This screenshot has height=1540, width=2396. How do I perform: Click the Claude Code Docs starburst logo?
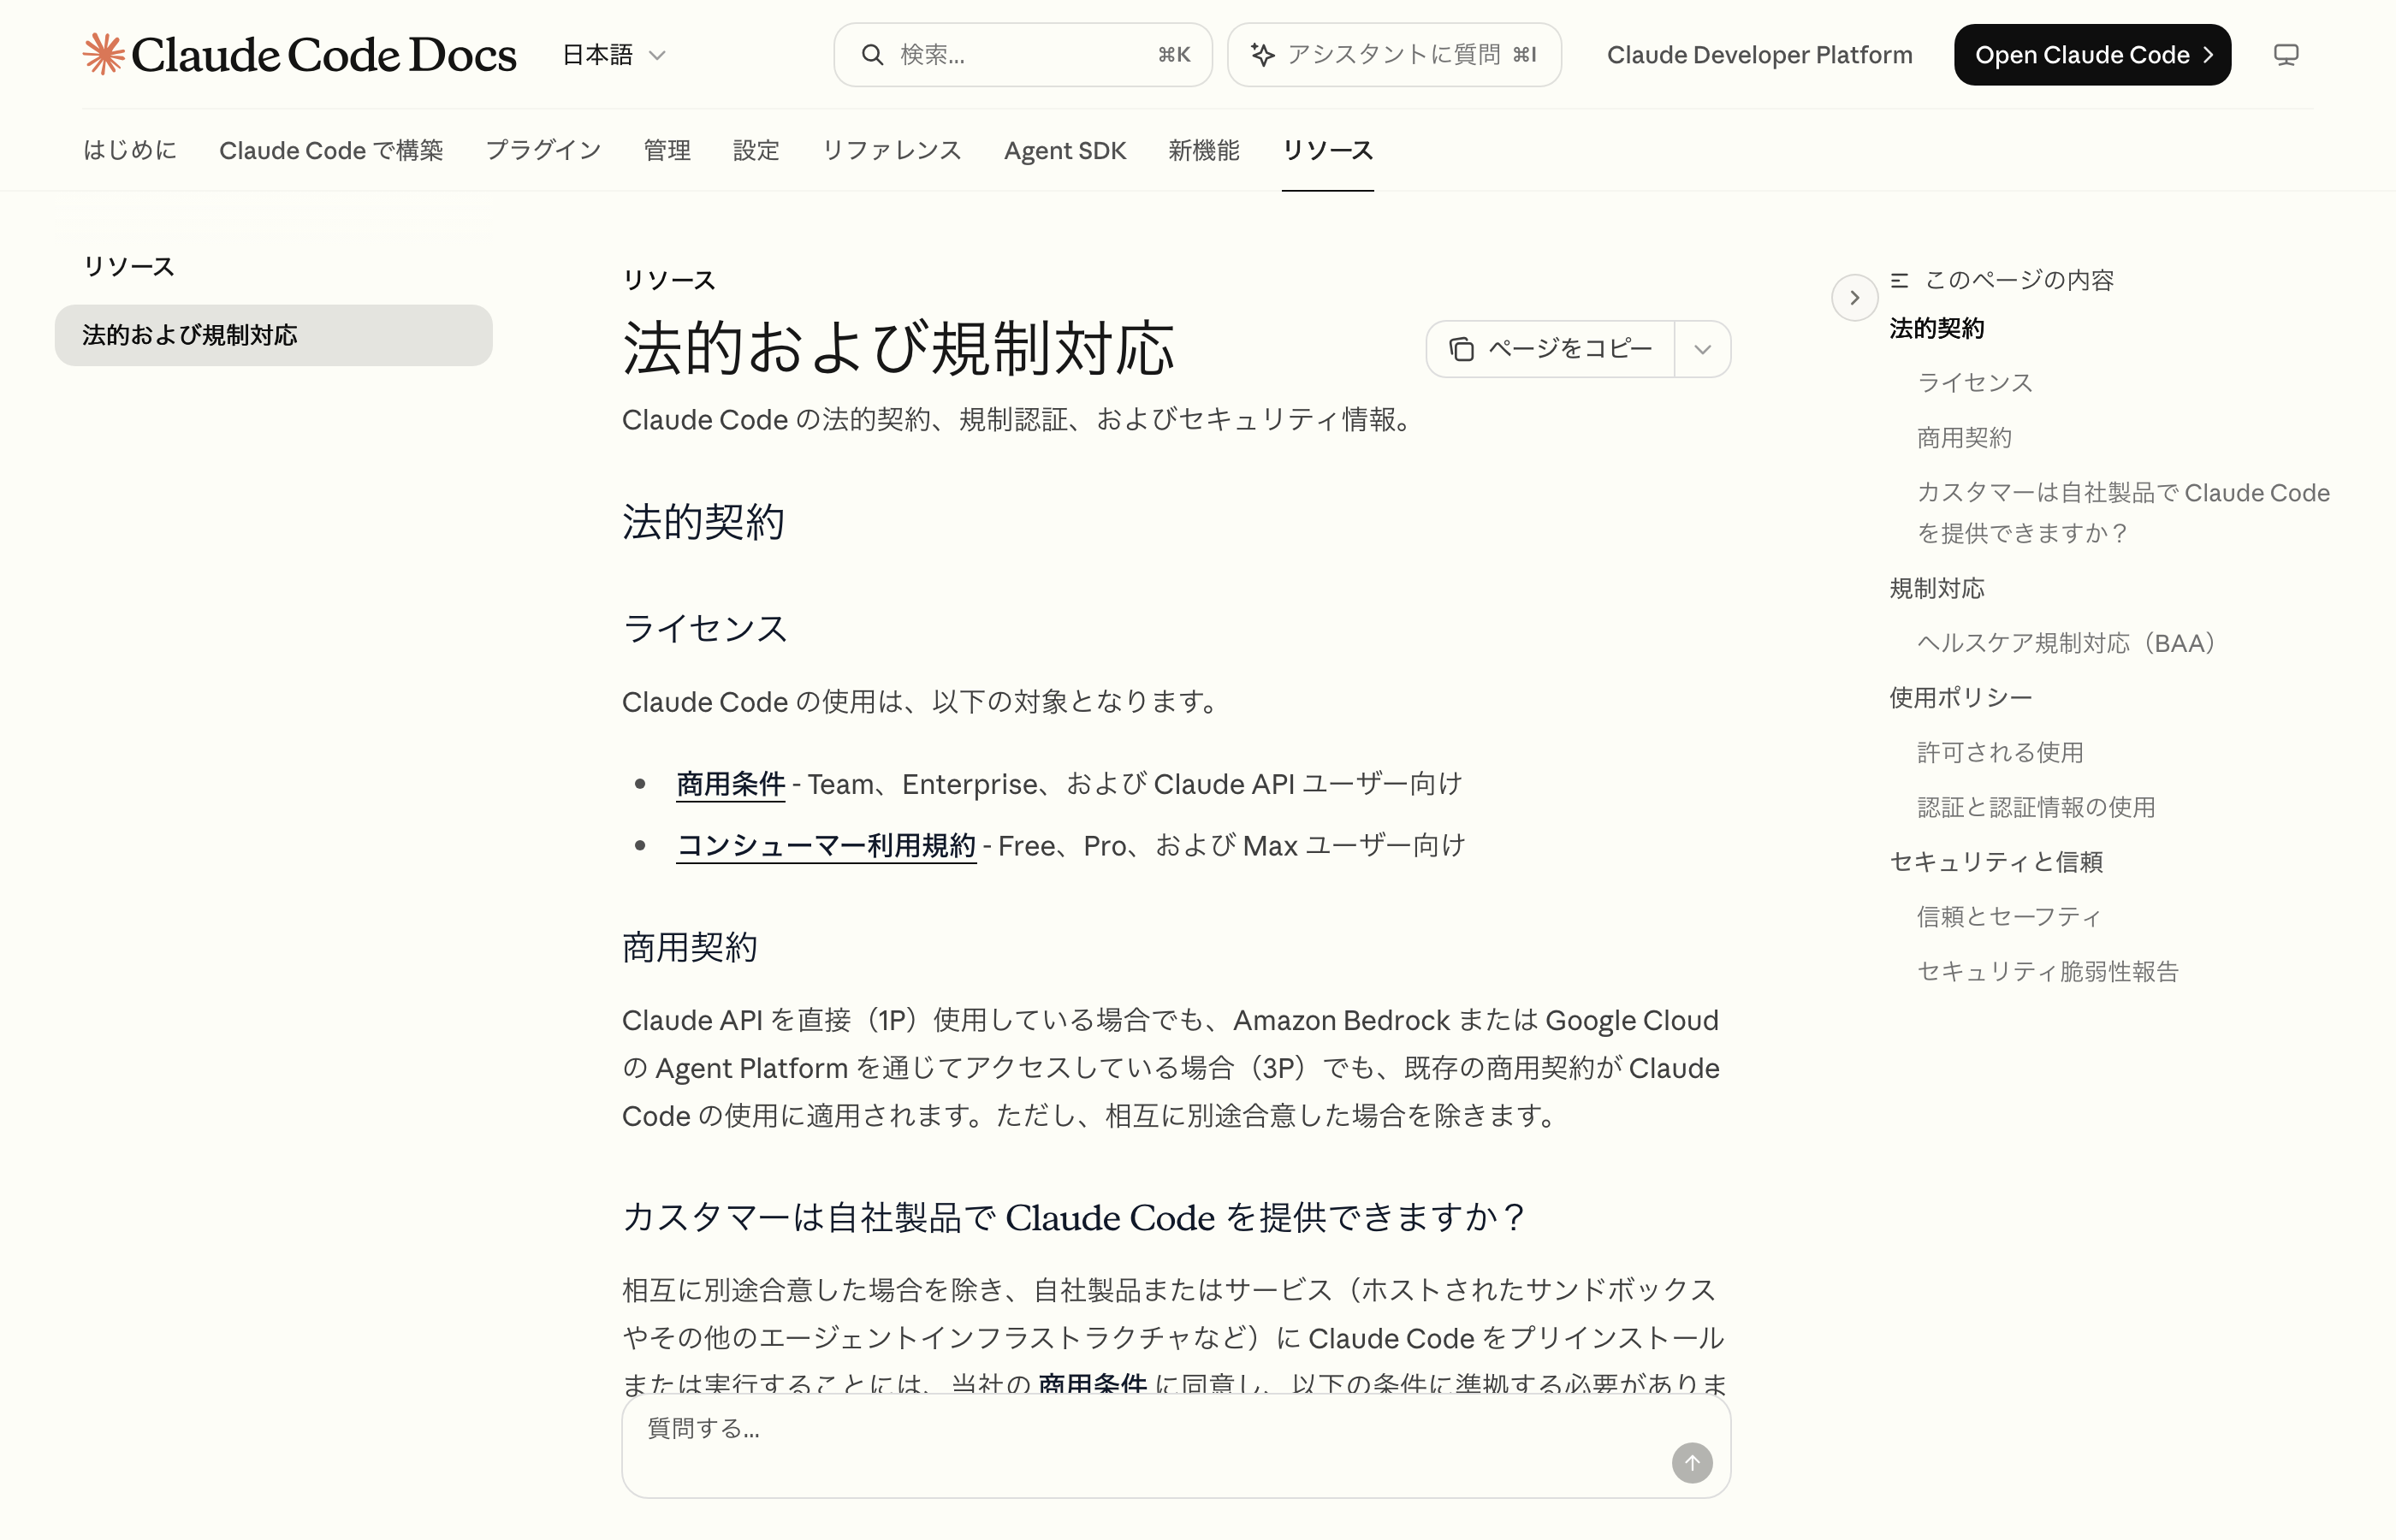(104, 54)
